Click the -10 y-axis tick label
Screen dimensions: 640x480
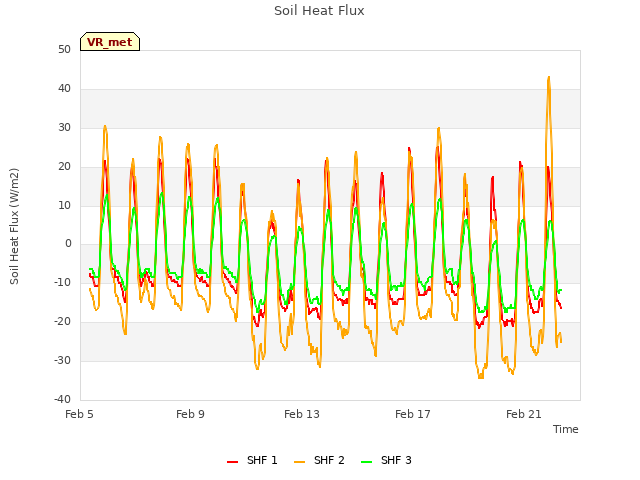62,282
